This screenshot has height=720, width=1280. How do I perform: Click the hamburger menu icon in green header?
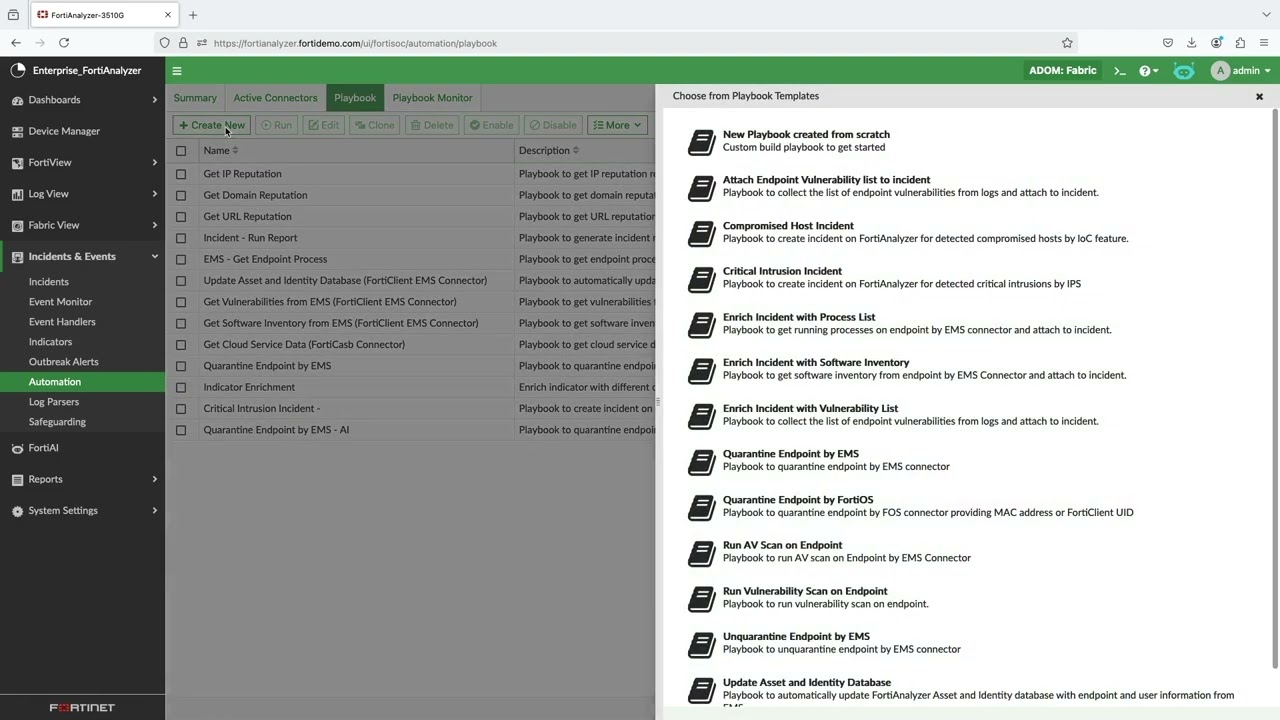coord(177,71)
